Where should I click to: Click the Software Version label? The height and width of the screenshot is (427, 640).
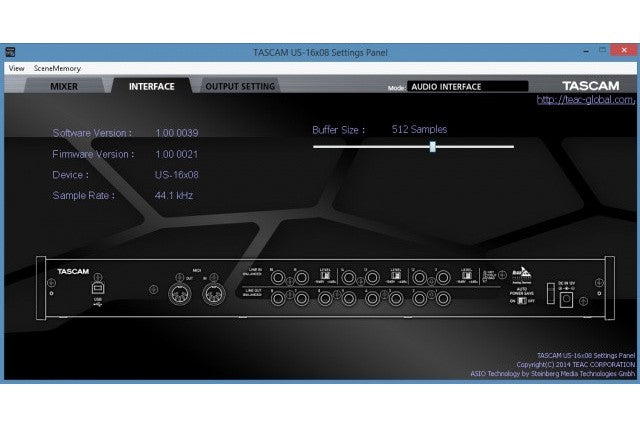coord(92,133)
